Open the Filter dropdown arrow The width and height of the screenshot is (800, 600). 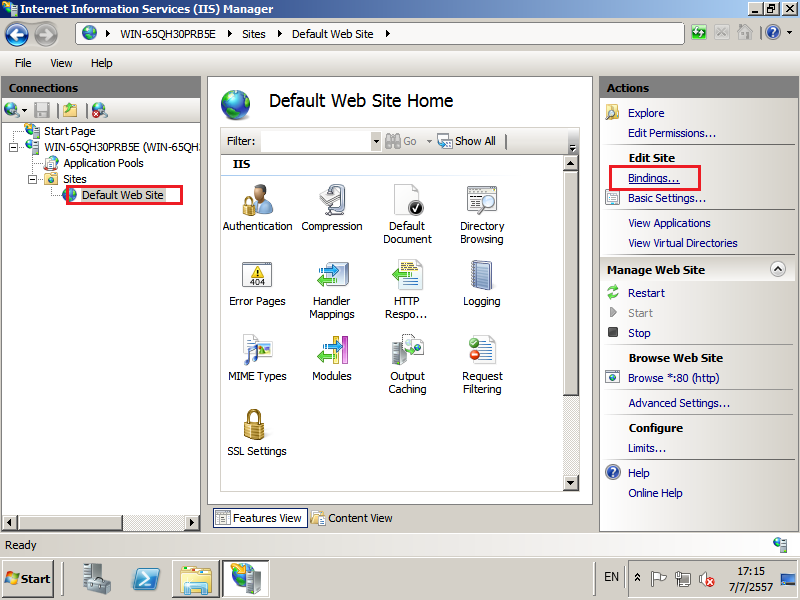376,142
